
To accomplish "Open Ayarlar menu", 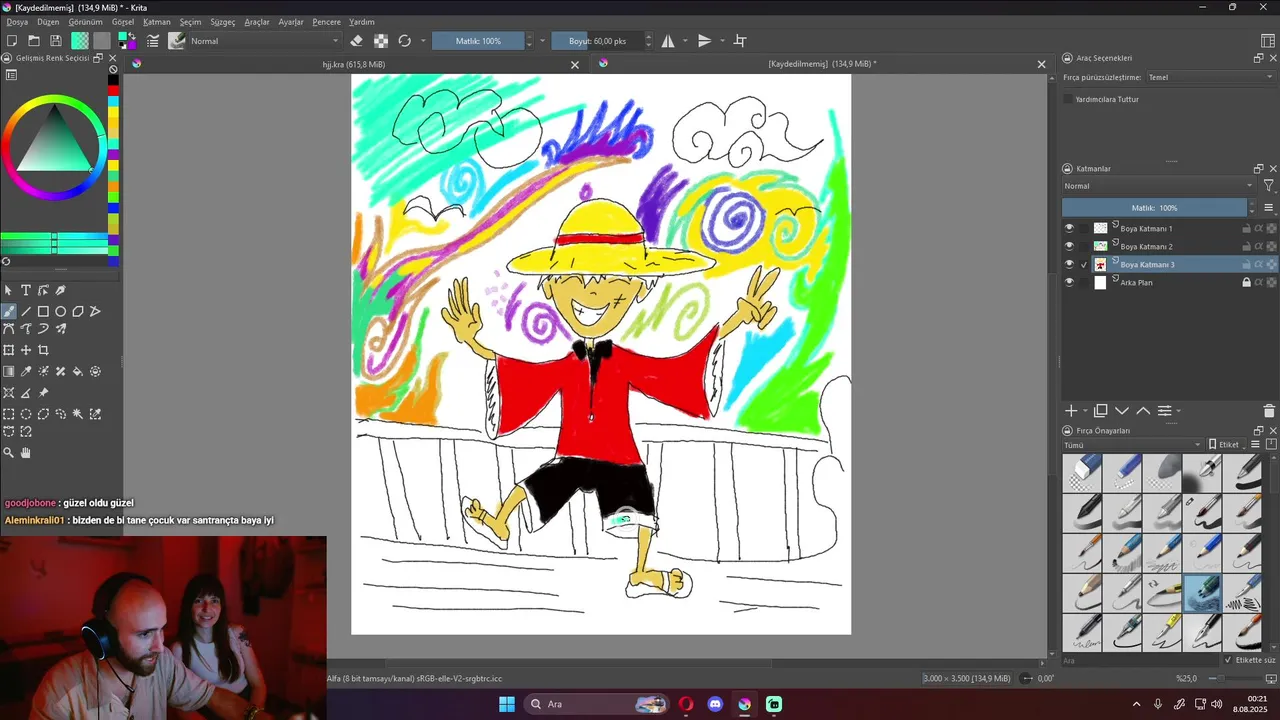I will click(x=291, y=22).
